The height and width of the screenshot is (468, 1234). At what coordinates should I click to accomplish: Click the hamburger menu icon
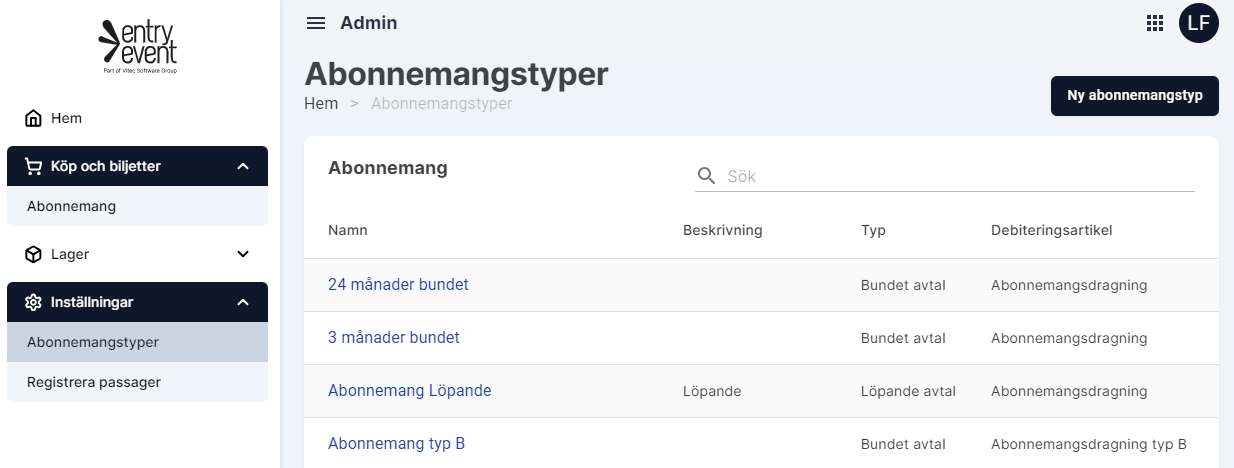pyautogui.click(x=316, y=23)
